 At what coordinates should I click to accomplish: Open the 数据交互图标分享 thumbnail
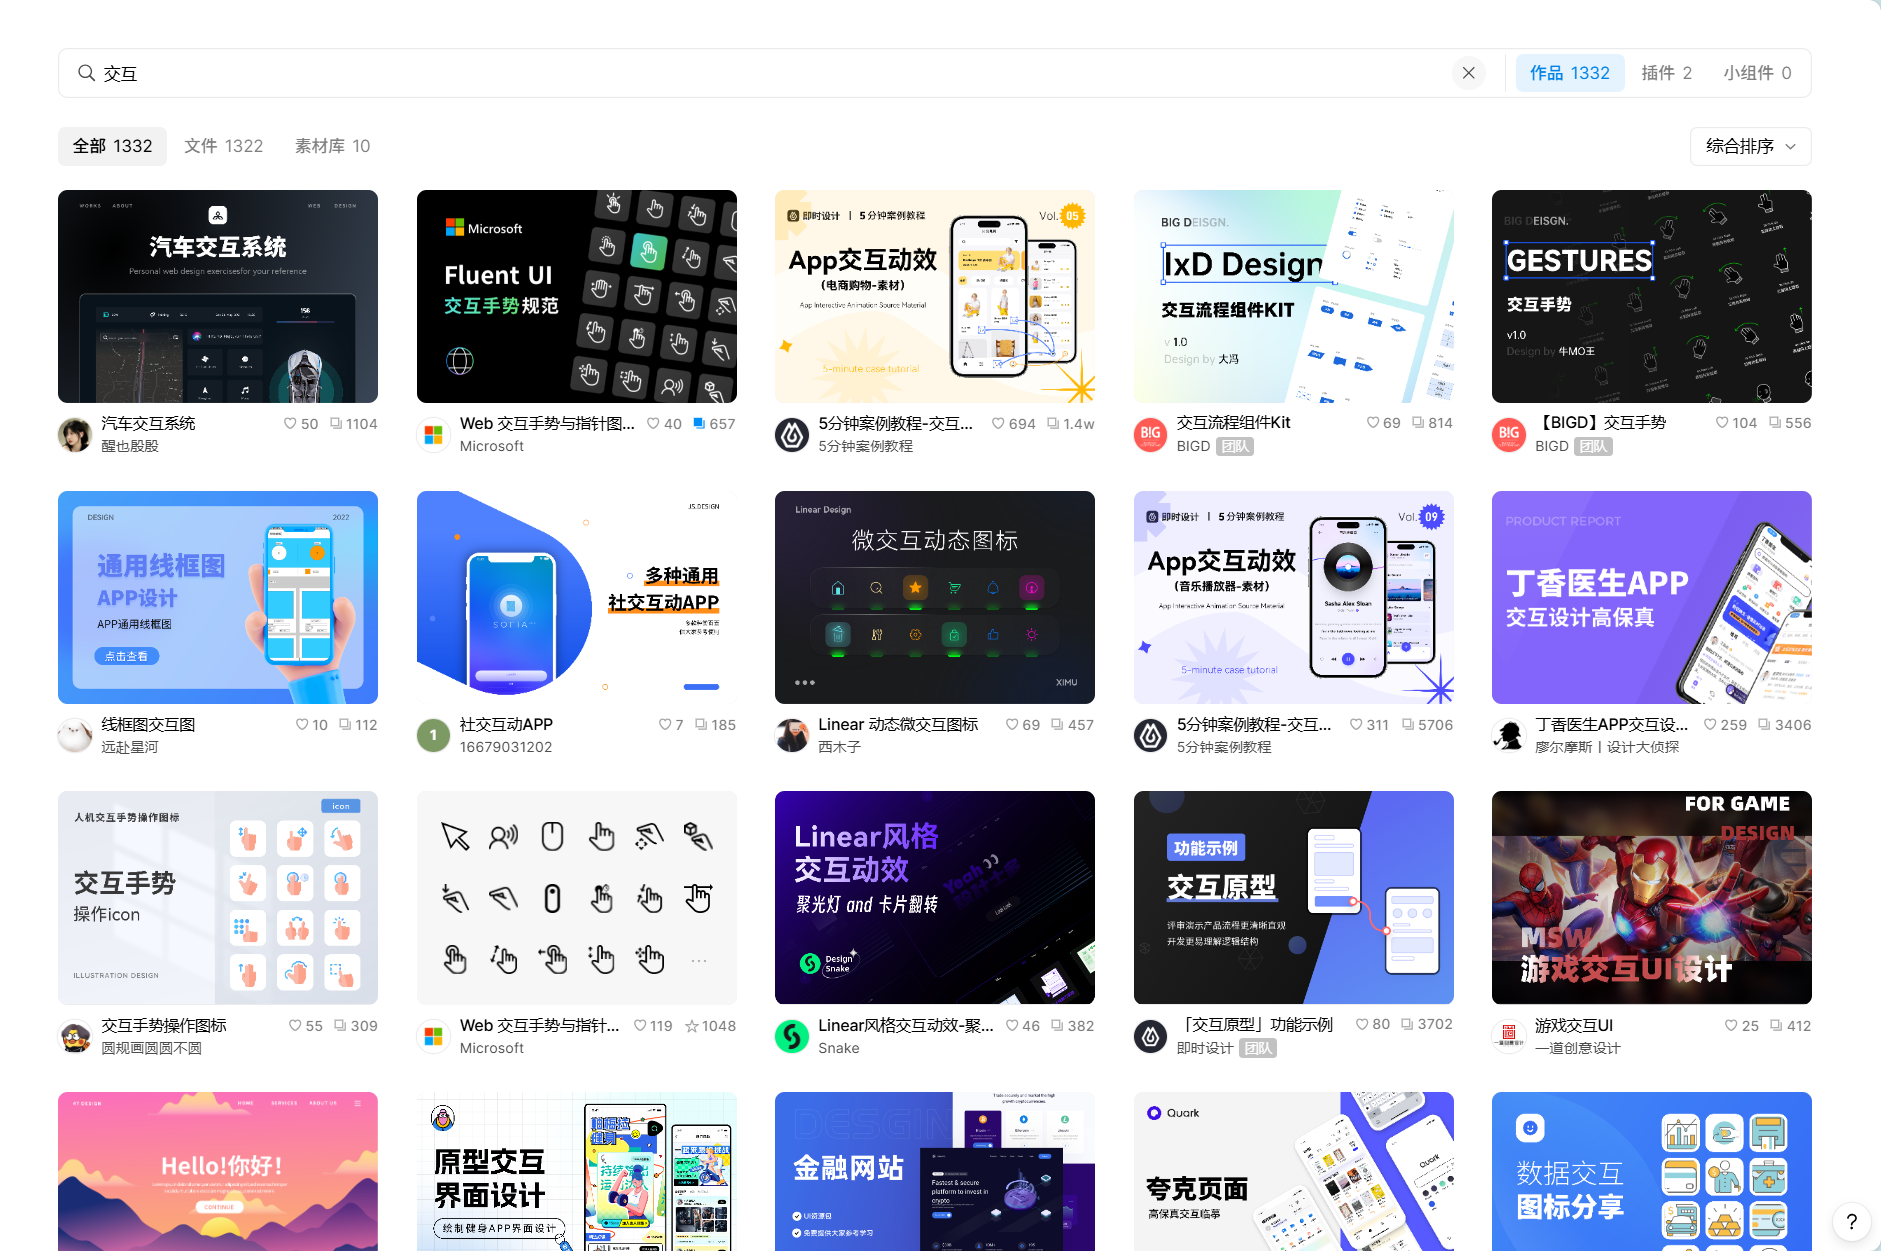1652,1171
